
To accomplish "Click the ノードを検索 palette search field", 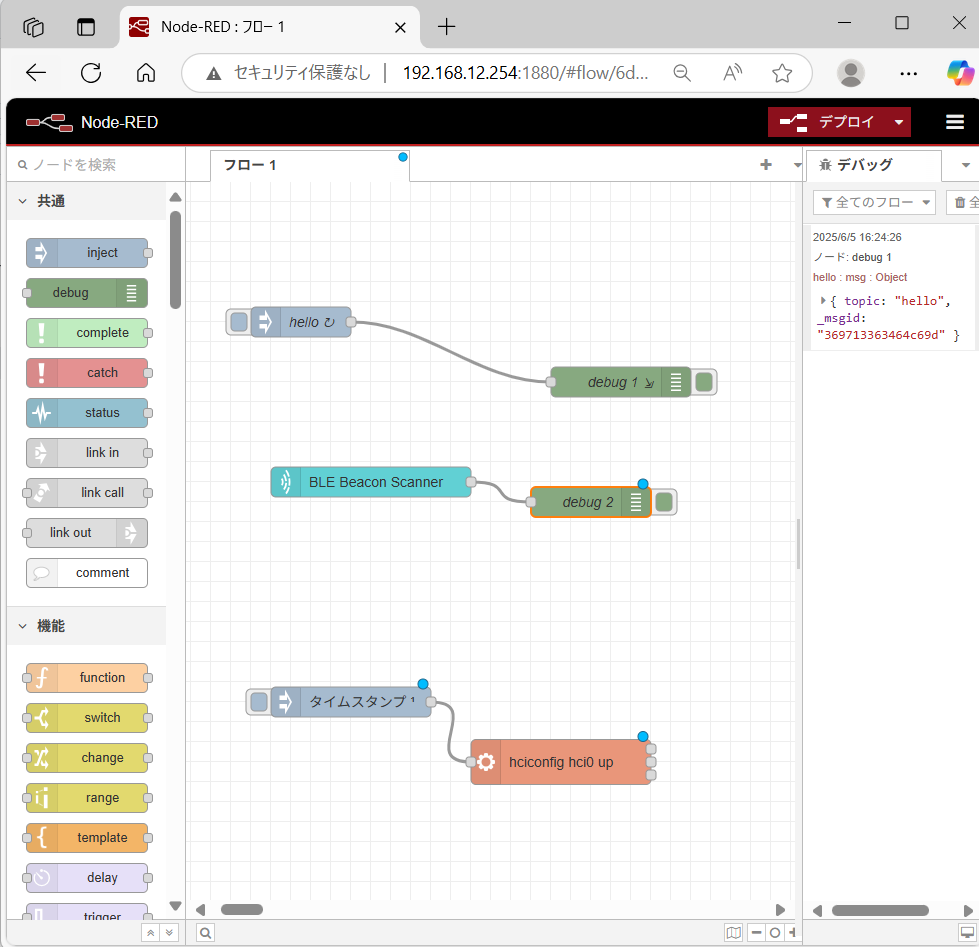I will tap(97, 165).
